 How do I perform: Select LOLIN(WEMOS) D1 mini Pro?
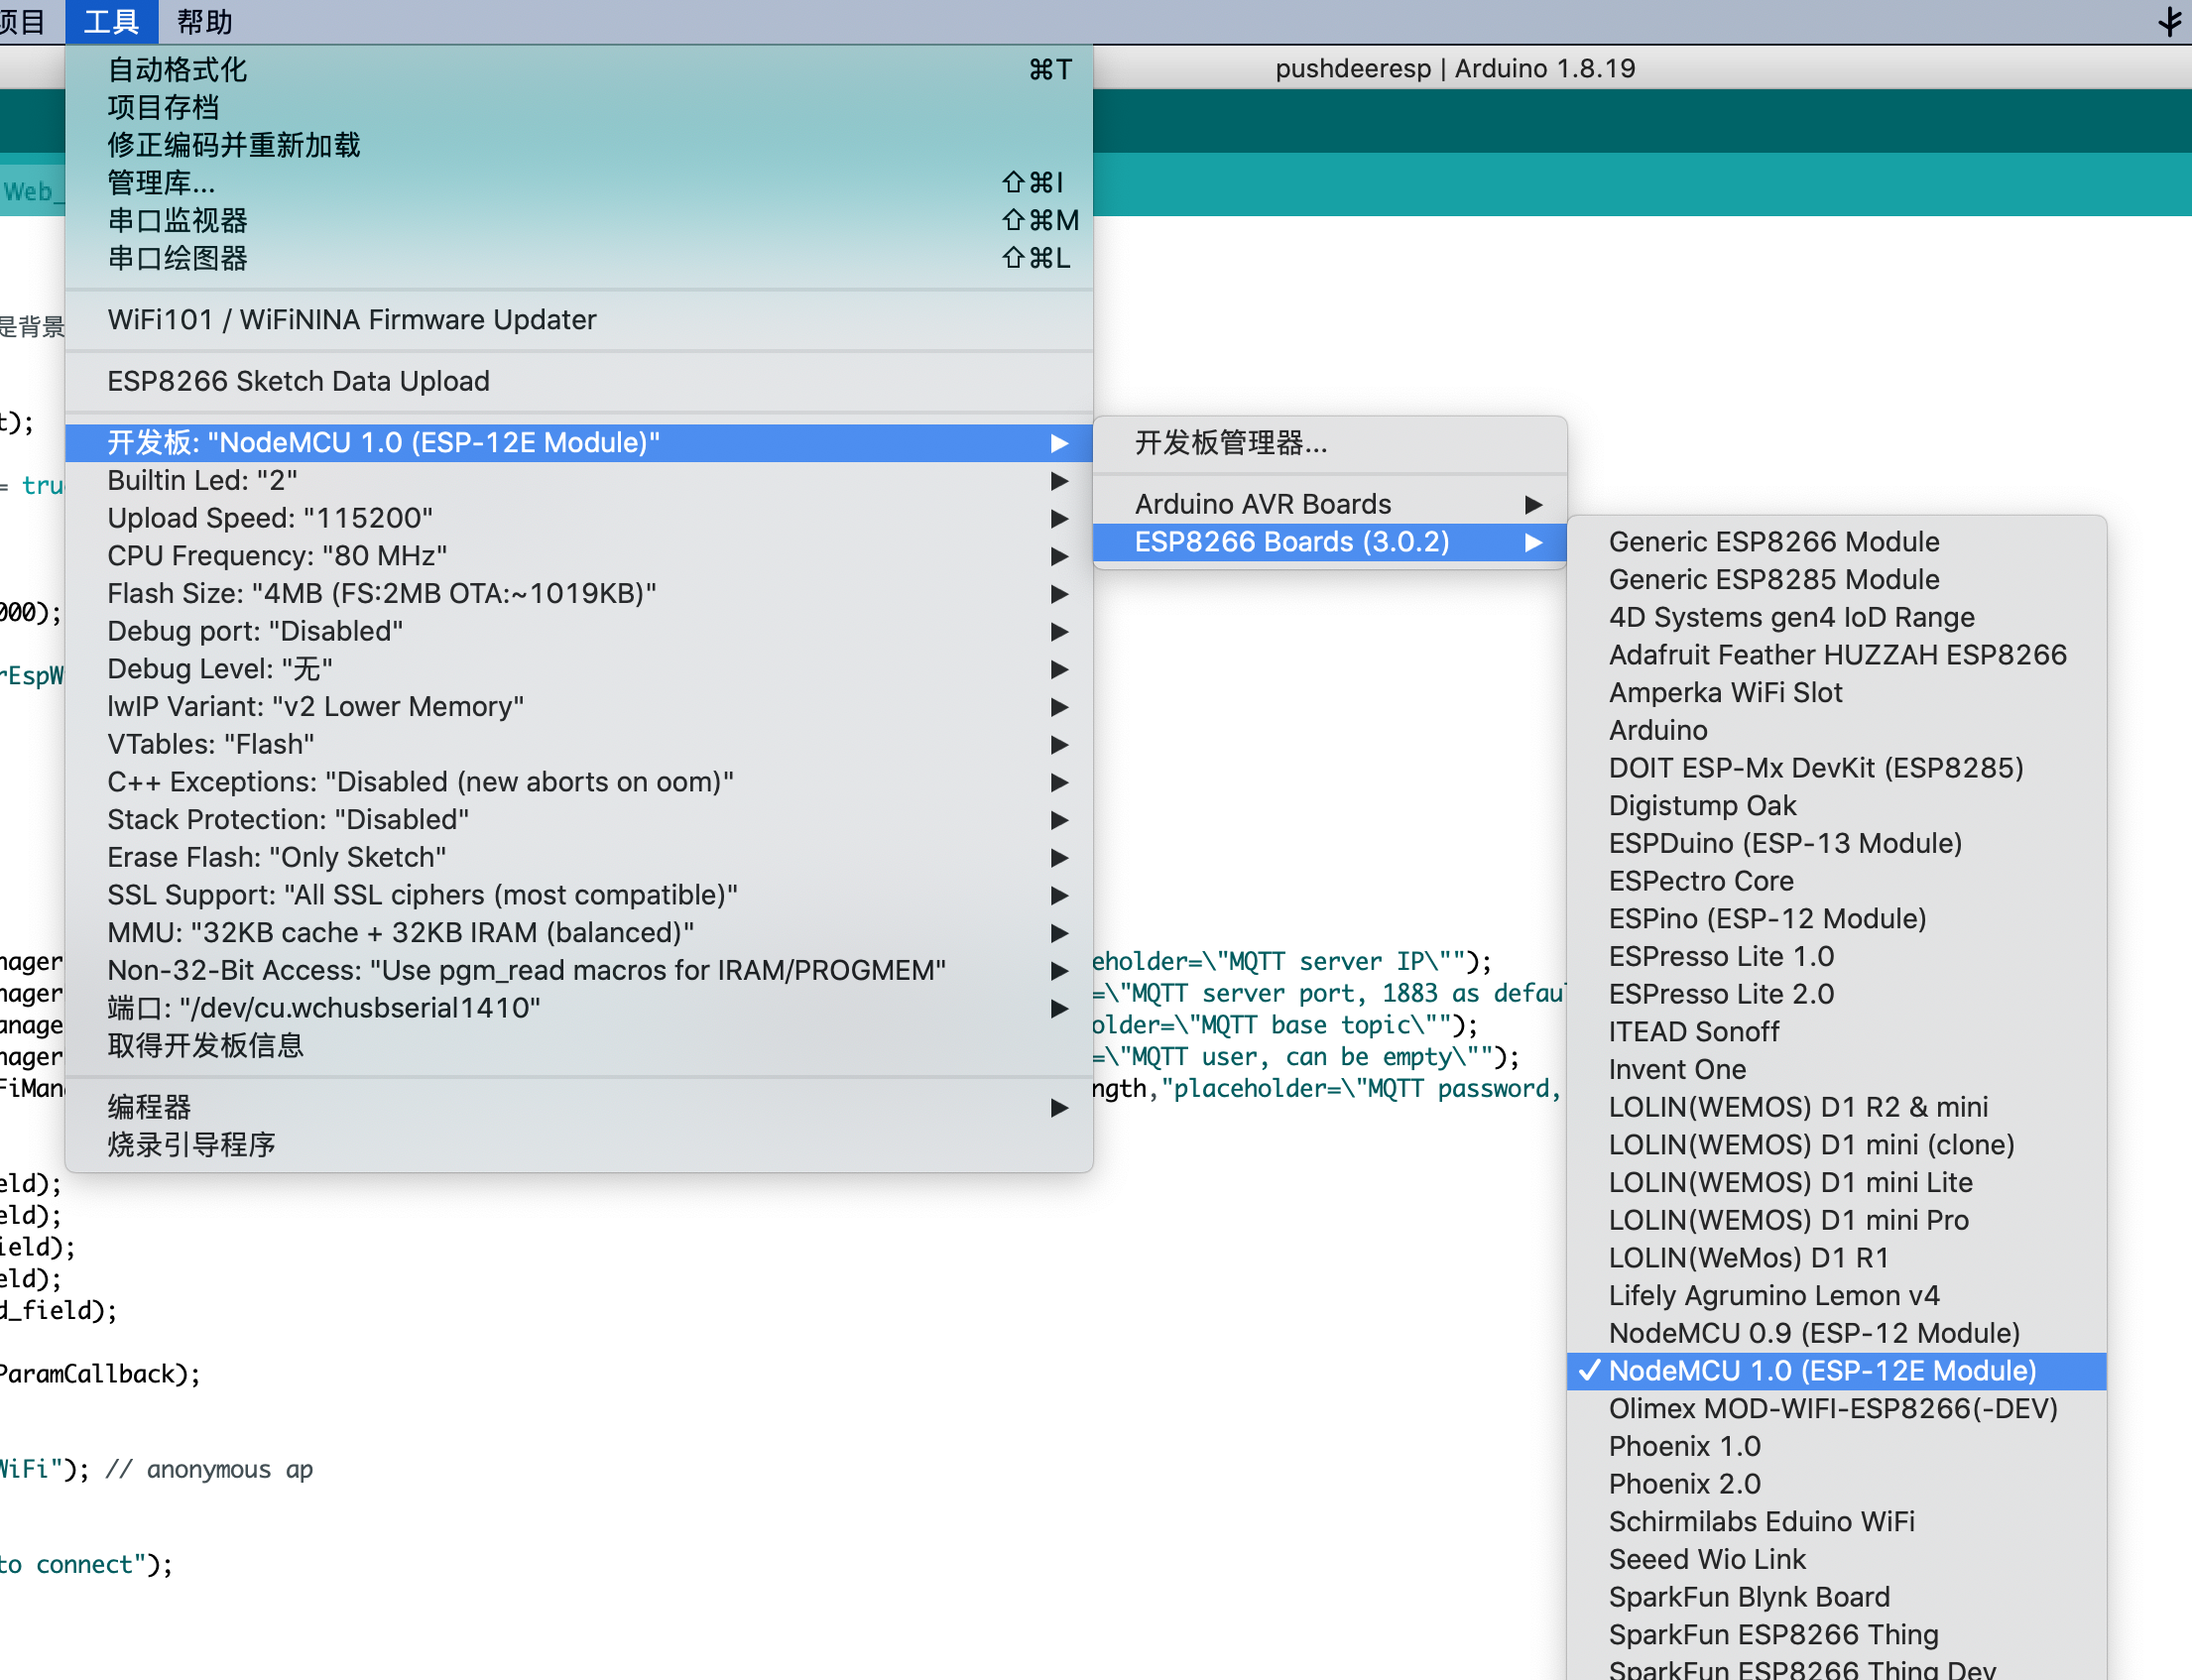click(1837, 1220)
